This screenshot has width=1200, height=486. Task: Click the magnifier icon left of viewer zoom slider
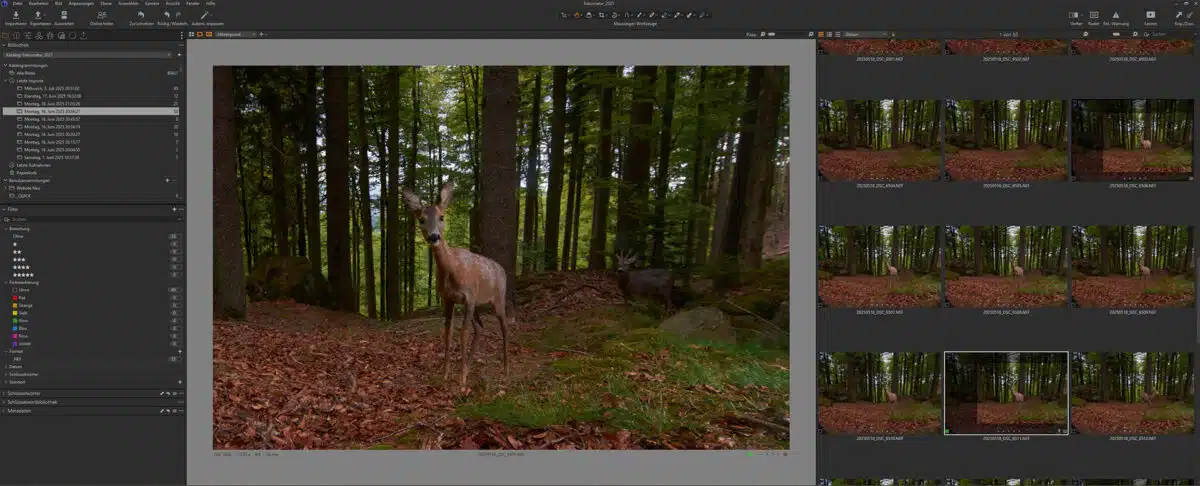coord(762,34)
